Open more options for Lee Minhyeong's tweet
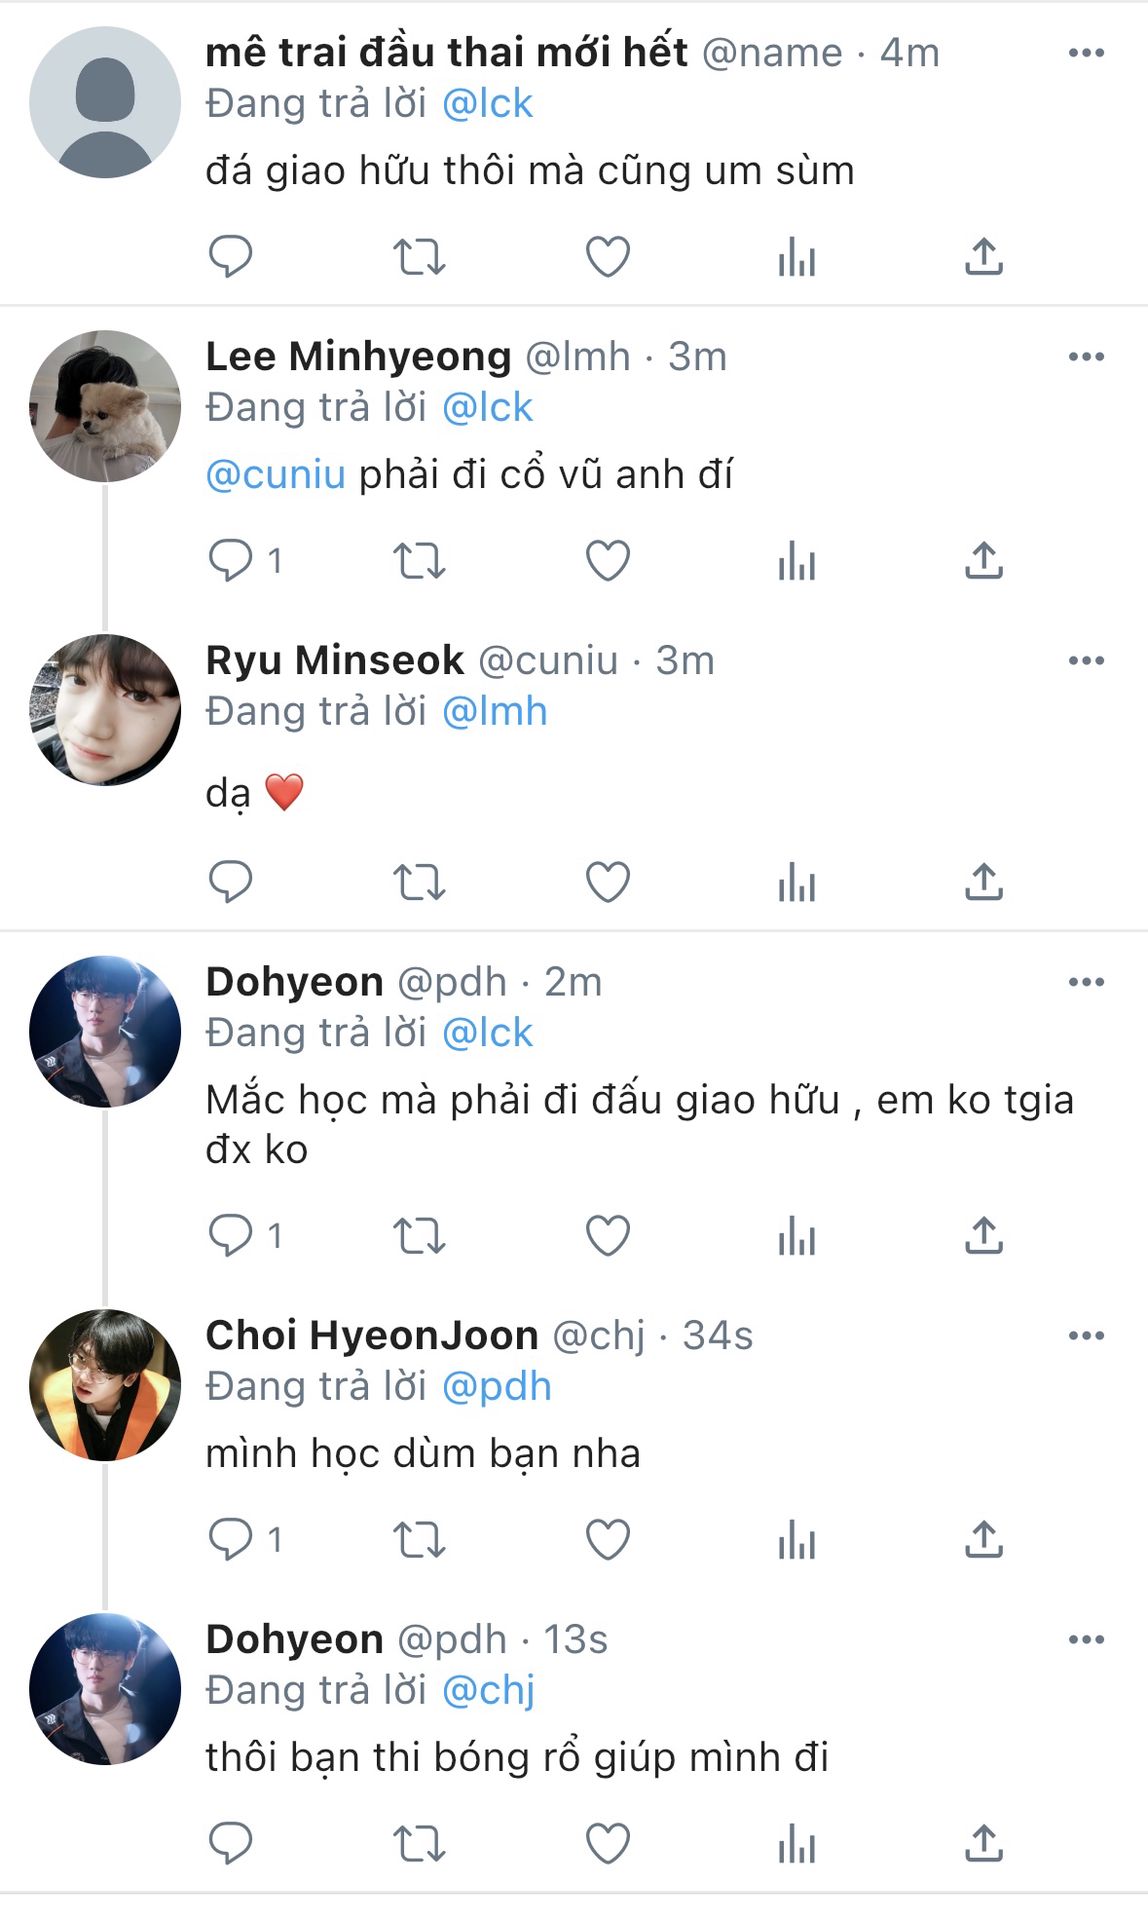The width and height of the screenshot is (1148, 1920). tap(1086, 357)
